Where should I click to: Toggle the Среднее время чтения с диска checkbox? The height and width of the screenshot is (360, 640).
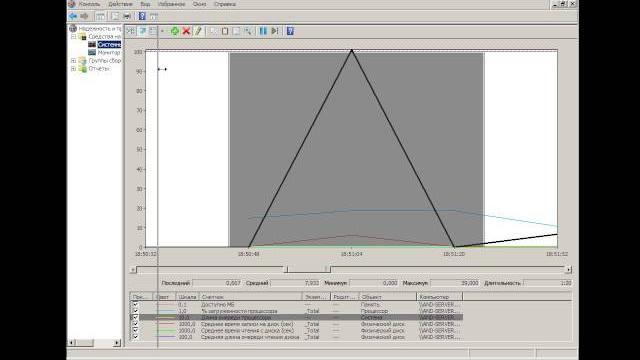tap(136, 331)
